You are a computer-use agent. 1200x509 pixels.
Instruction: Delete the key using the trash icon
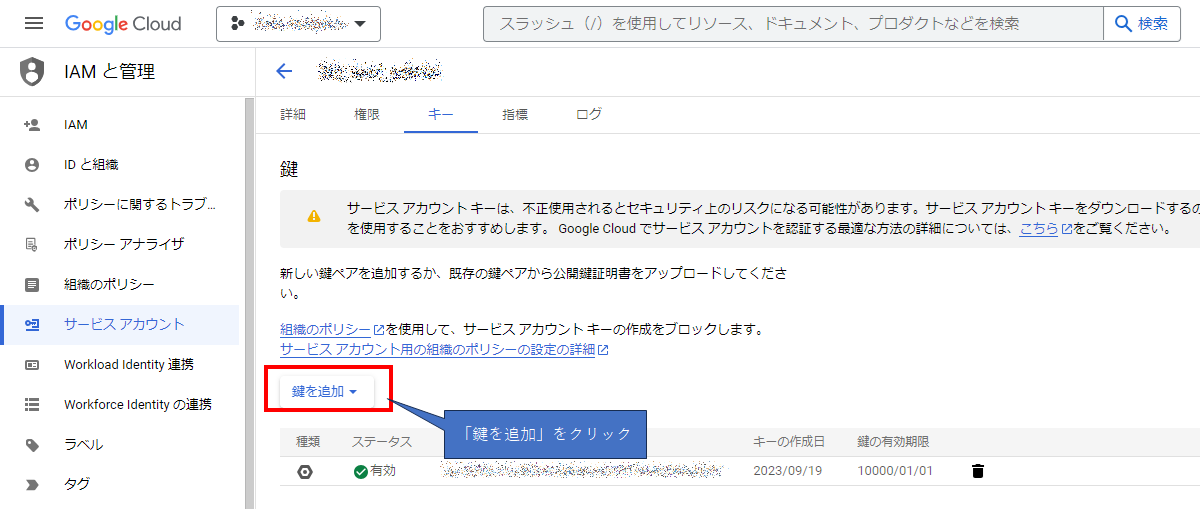[977, 471]
